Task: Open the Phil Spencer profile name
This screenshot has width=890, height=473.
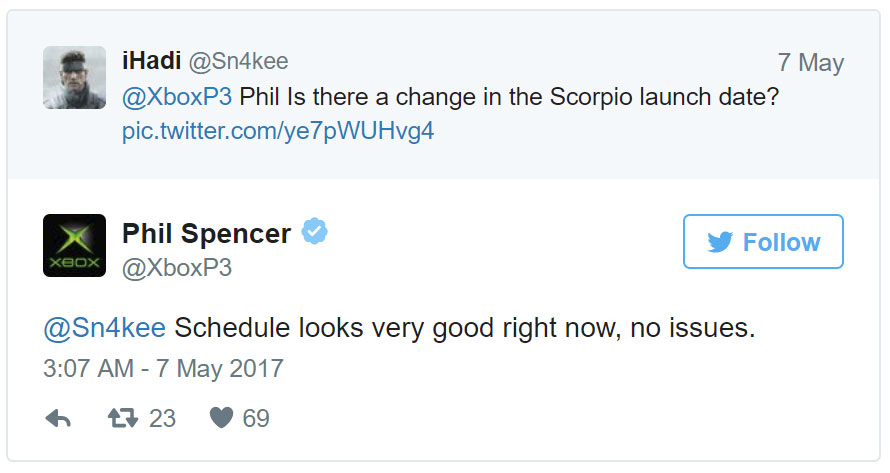Action: pos(206,234)
